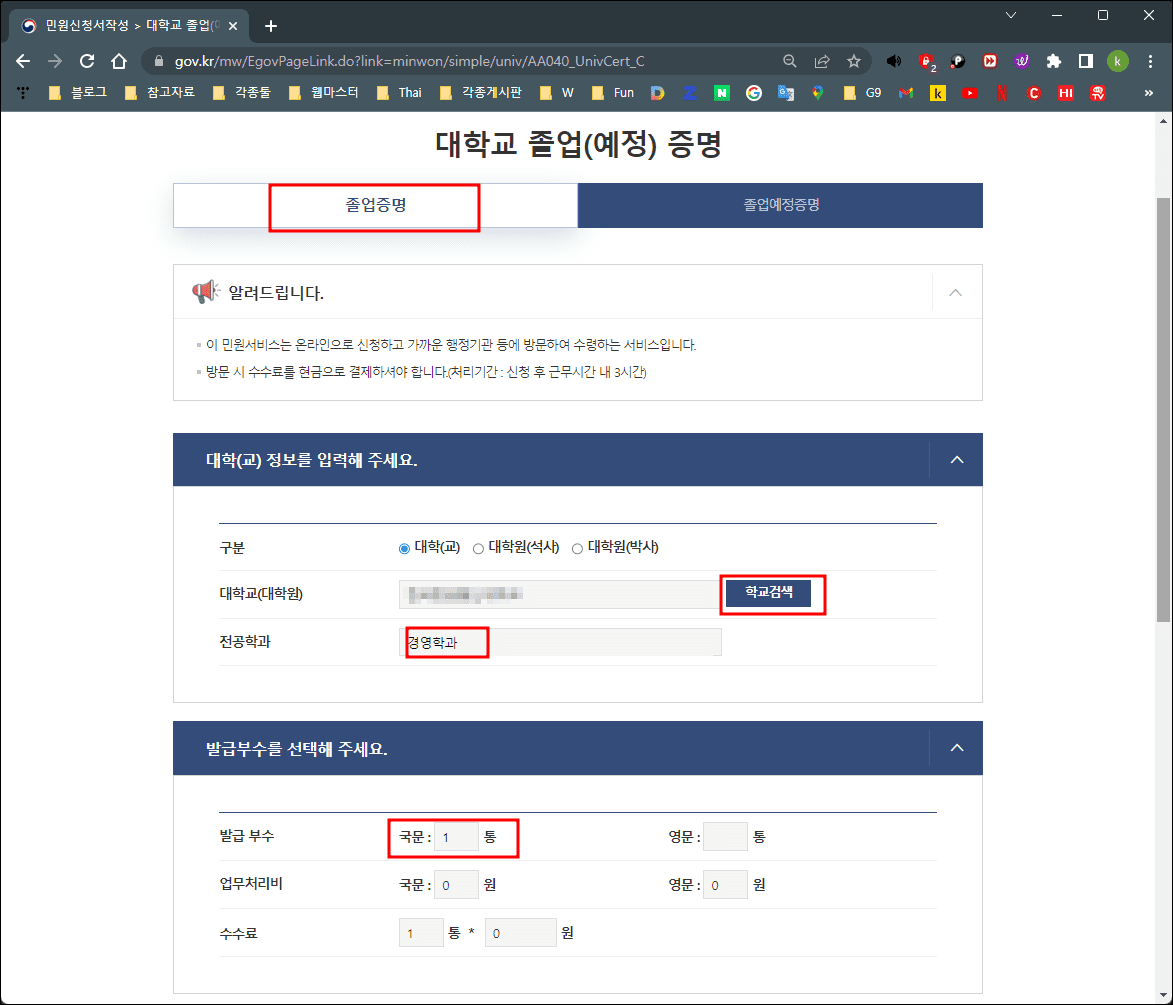Click the 학교검색 search button

(770, 592)
